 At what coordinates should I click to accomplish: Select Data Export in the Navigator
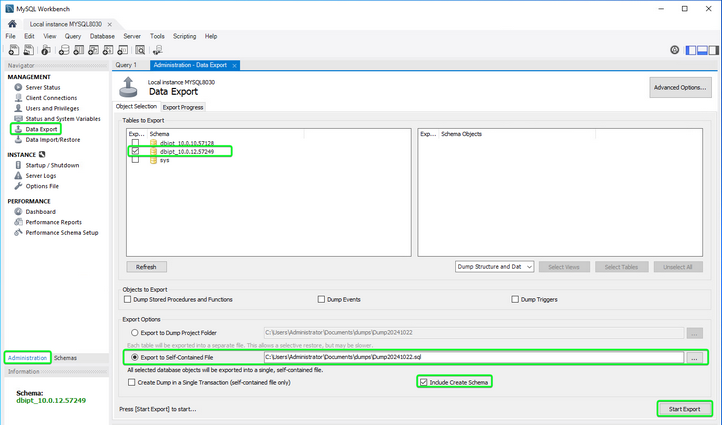click(x=41, y=129)
